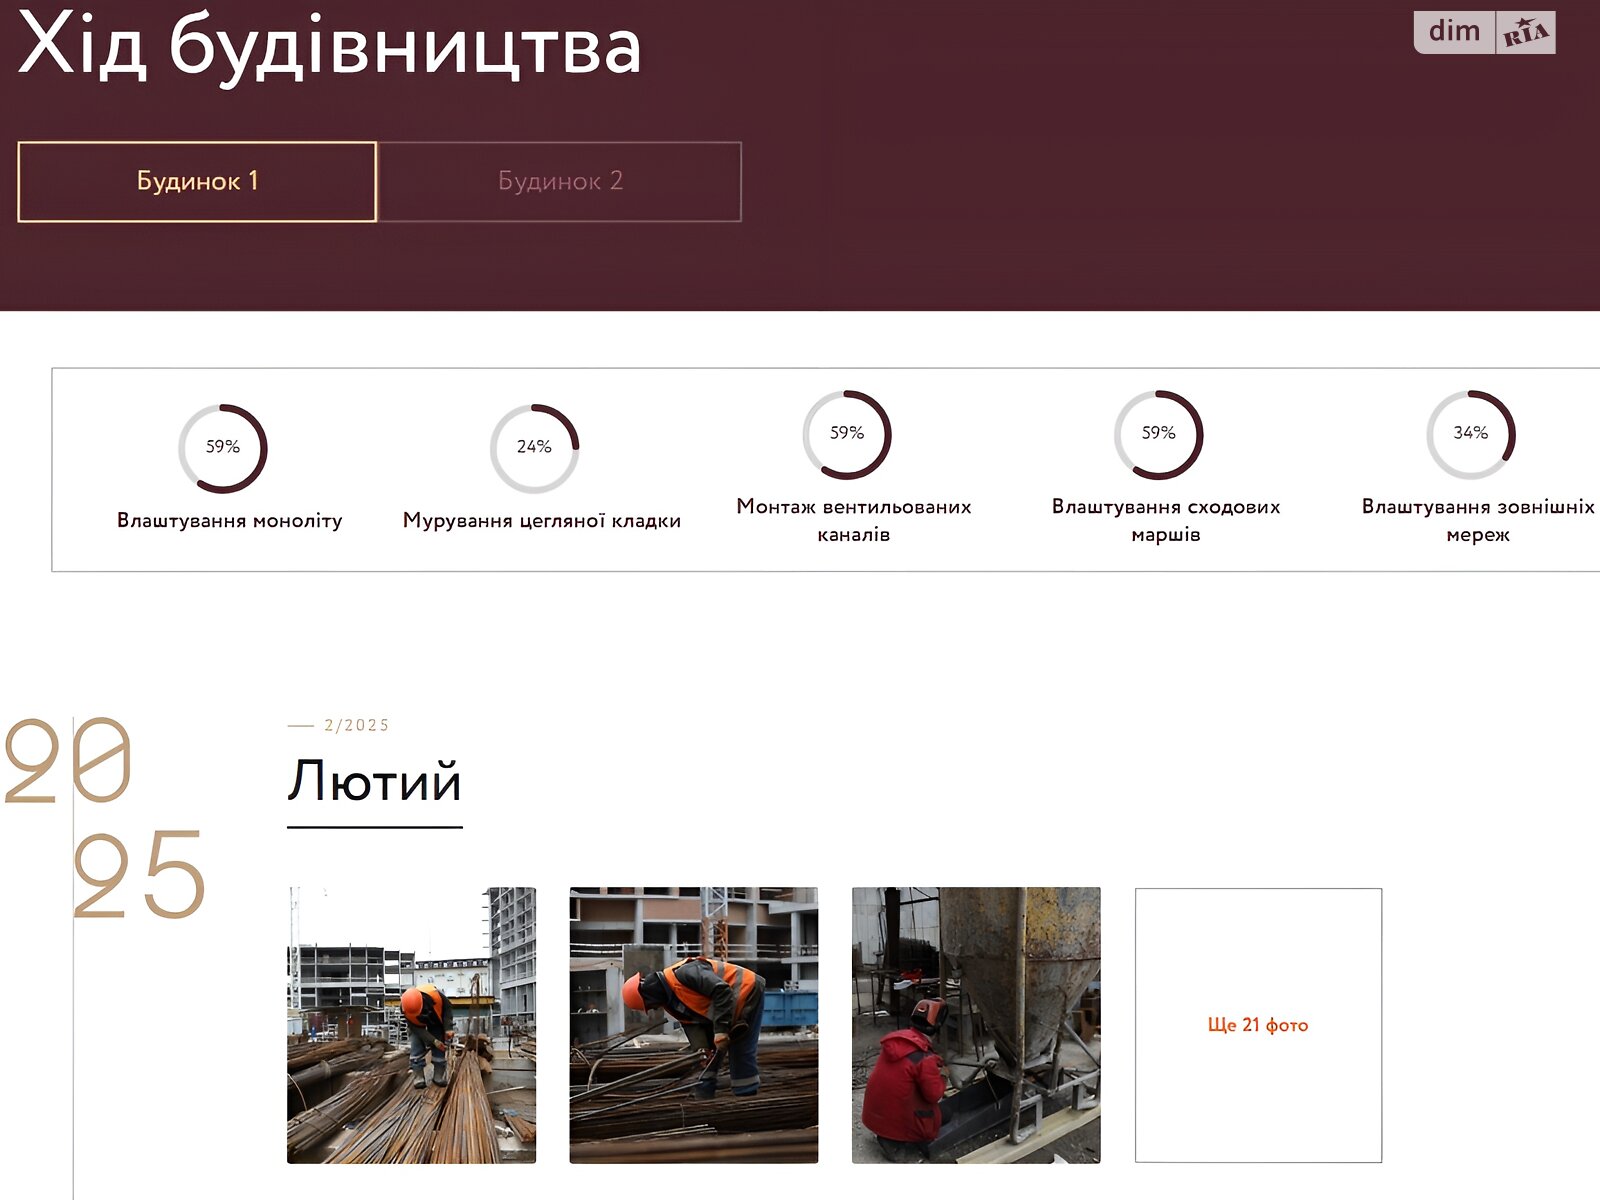Click the 59% monolith progress circle
The height and width of the screenshot is (1200, 1600).
point(223,448)
